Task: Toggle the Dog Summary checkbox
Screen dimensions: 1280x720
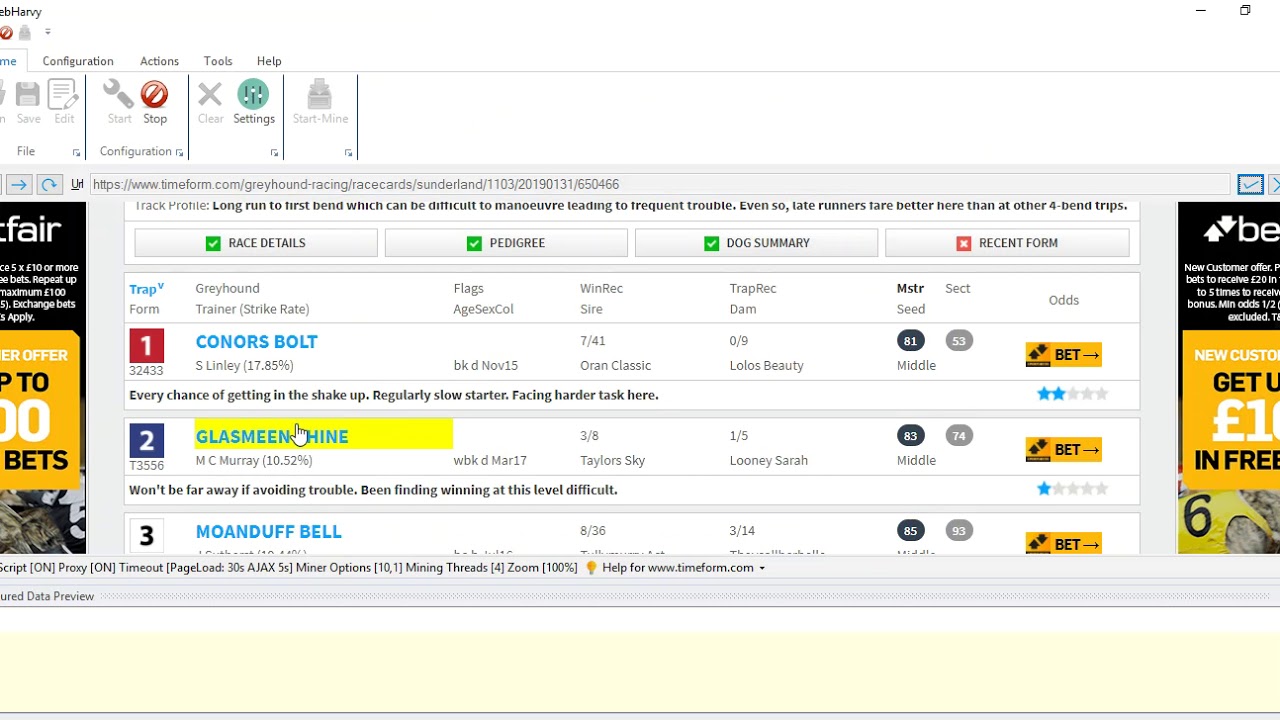Action: (x=711, y=243)
